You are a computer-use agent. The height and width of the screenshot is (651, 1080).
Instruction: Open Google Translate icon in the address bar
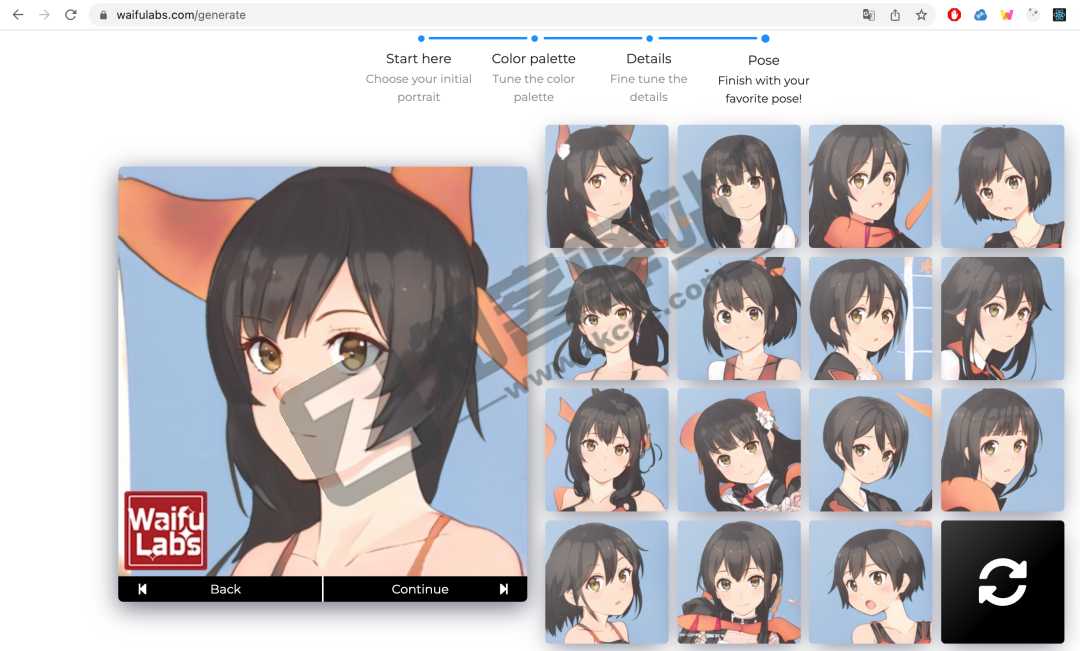point(869,15)
